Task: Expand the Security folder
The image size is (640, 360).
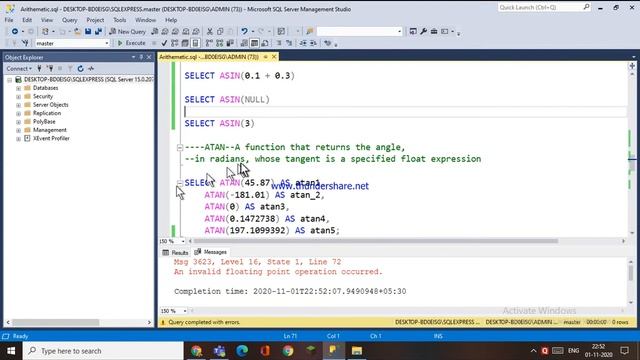Action: tap(18, 96)
